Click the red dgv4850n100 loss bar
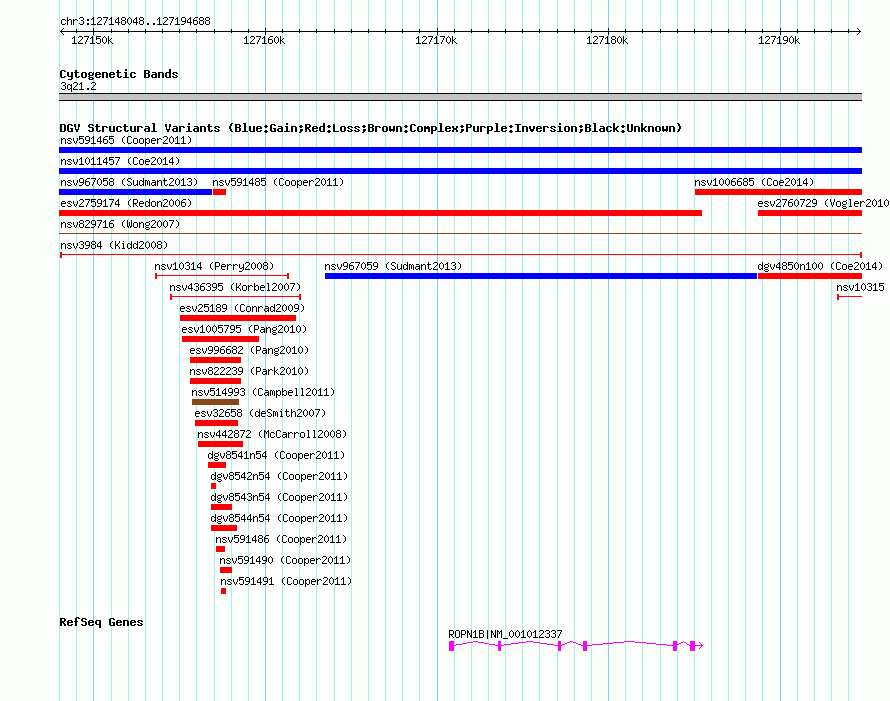The height and width of the screenshot is (701, 890). (810, 276)
